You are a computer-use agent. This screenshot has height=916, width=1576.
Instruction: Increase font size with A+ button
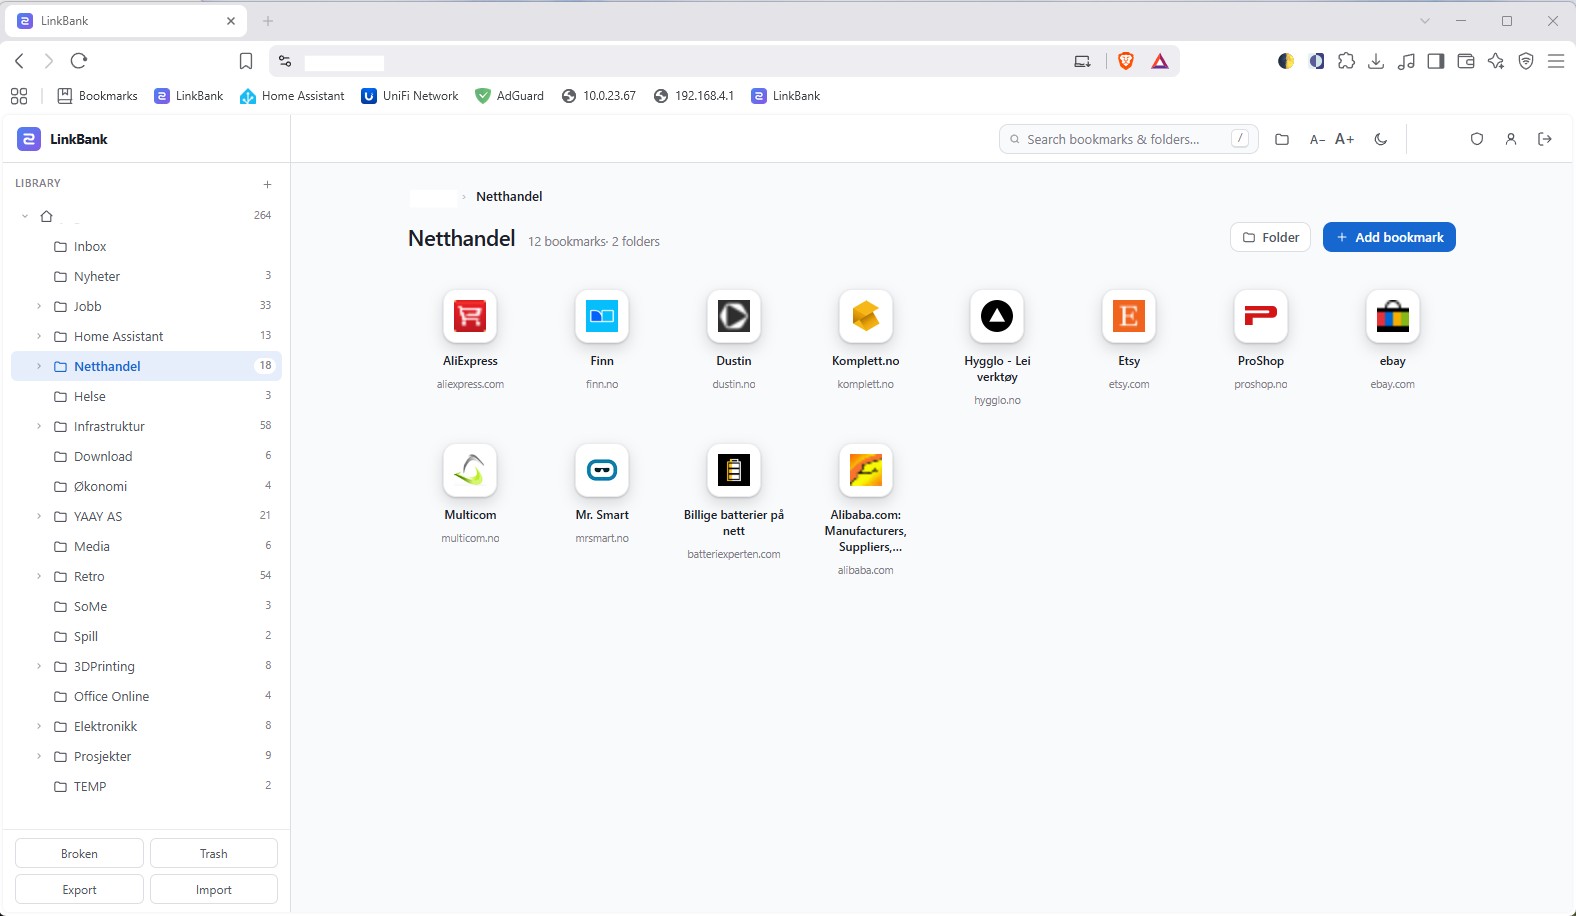coord(1344,139)
